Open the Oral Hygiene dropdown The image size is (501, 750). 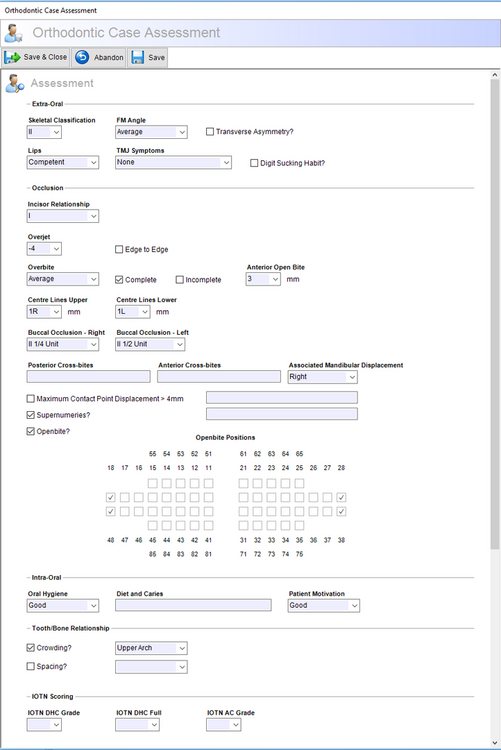pos(63,606)
